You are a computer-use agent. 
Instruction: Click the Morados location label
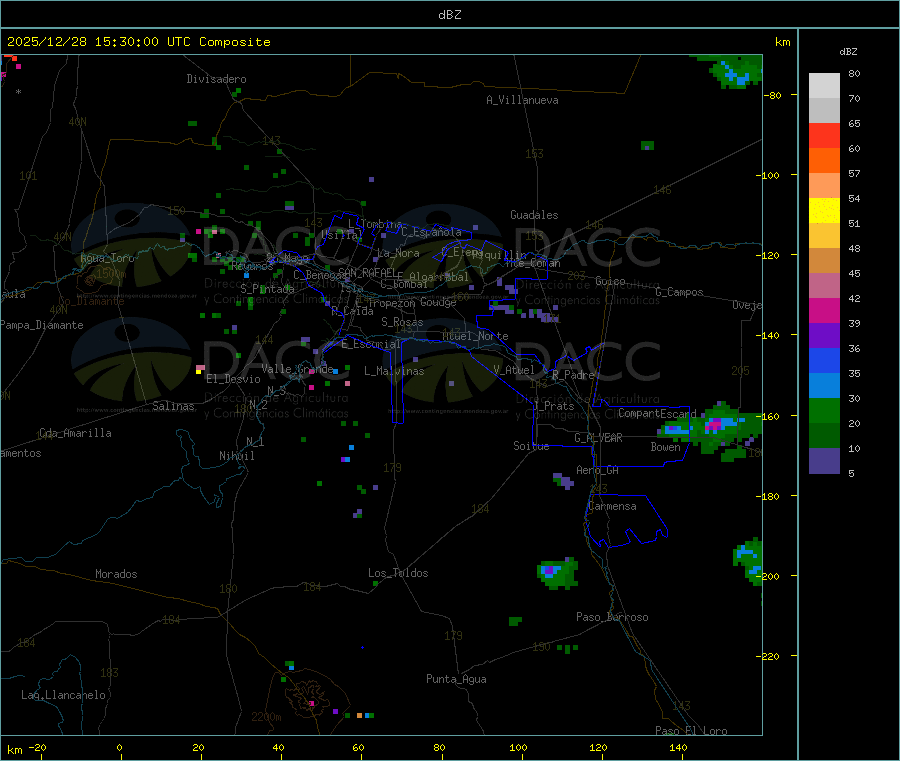[x=116, y=574]
